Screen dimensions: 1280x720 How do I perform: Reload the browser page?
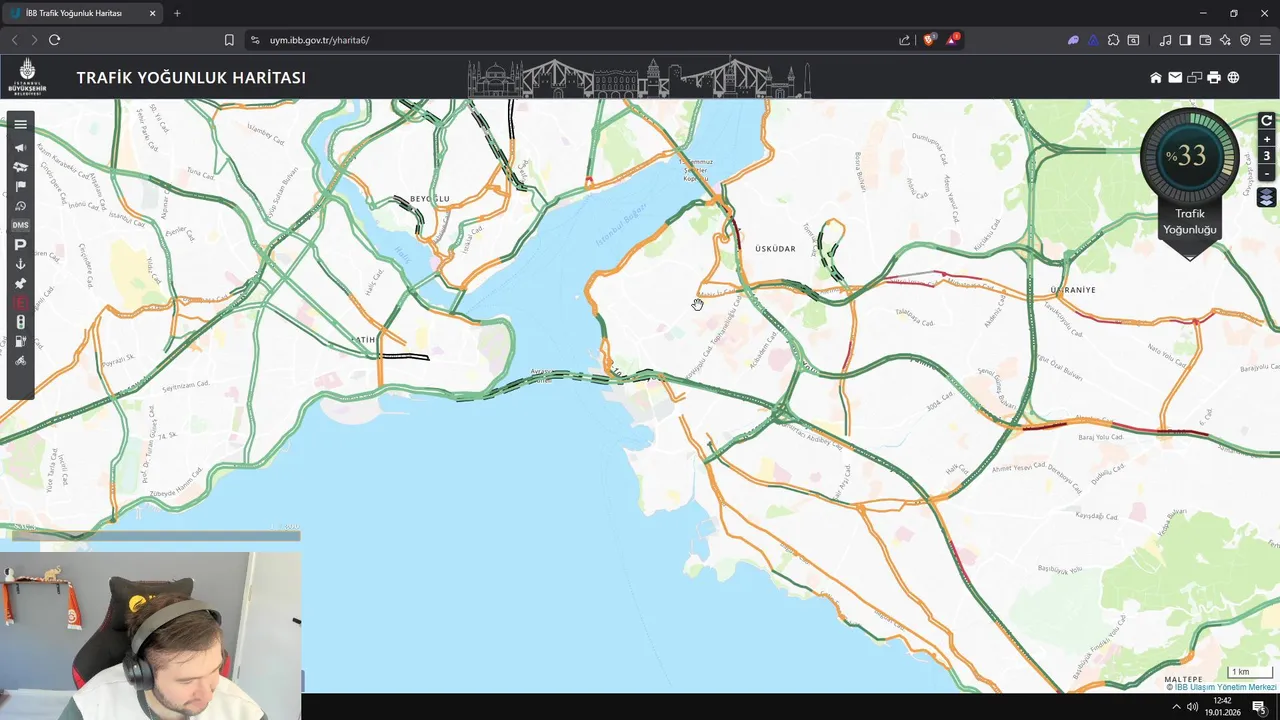[54, 40]
